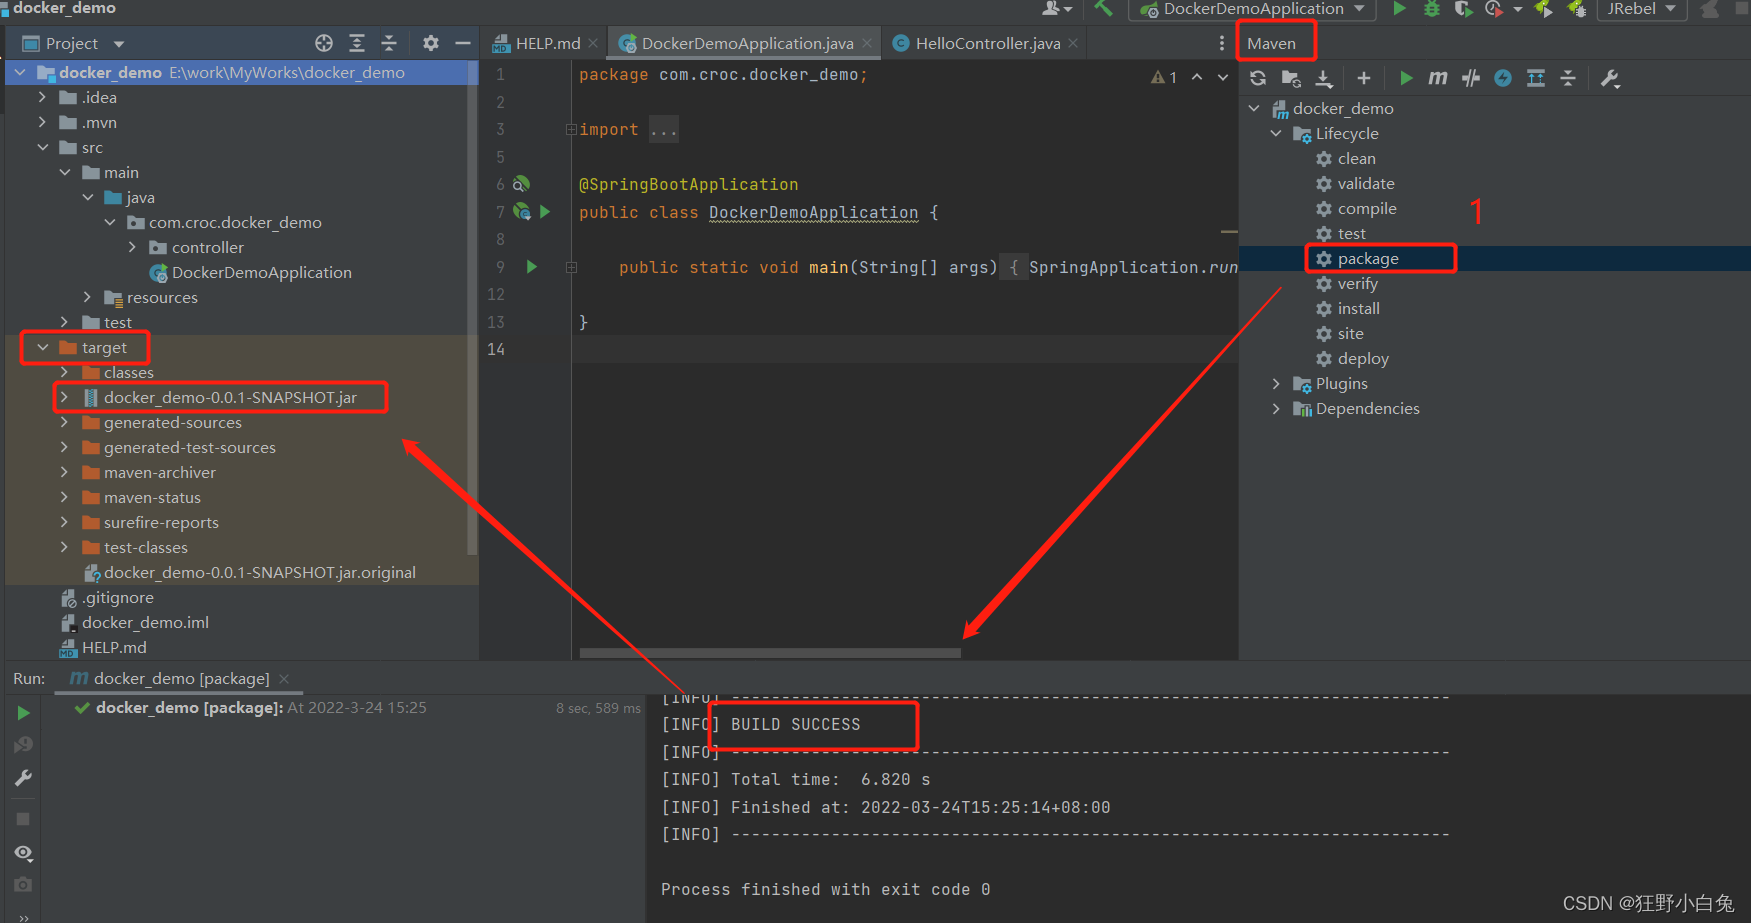Open editor tabs more-options menu
Image resolution: width=1751 pixels, height=923 pixels.
(1221, 43)
